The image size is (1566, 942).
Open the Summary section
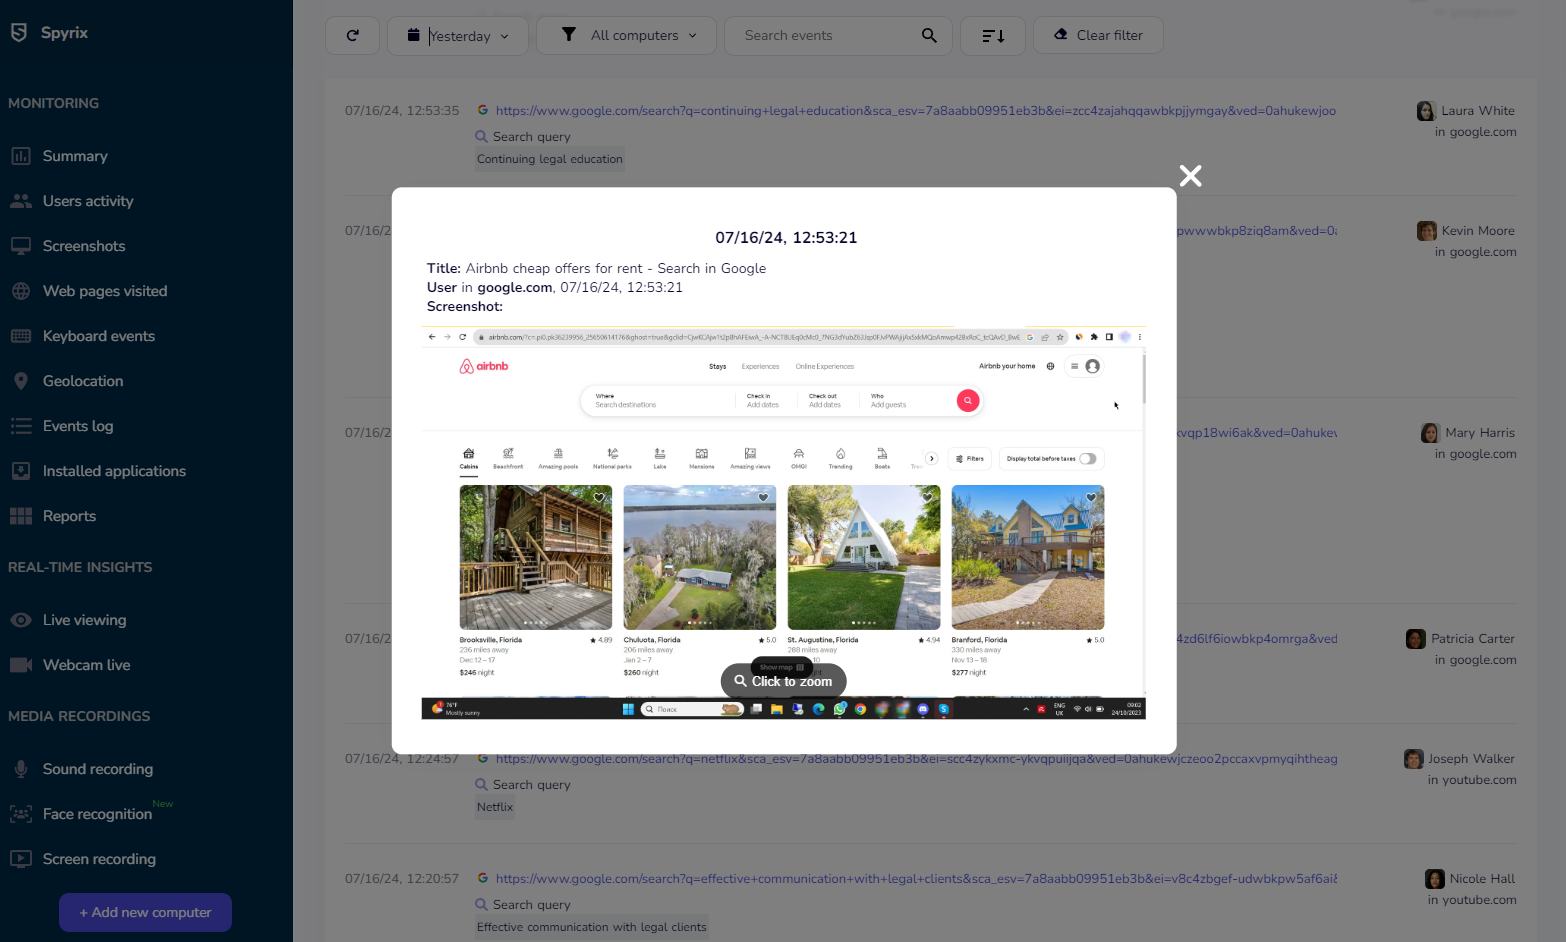coord(74,156)
